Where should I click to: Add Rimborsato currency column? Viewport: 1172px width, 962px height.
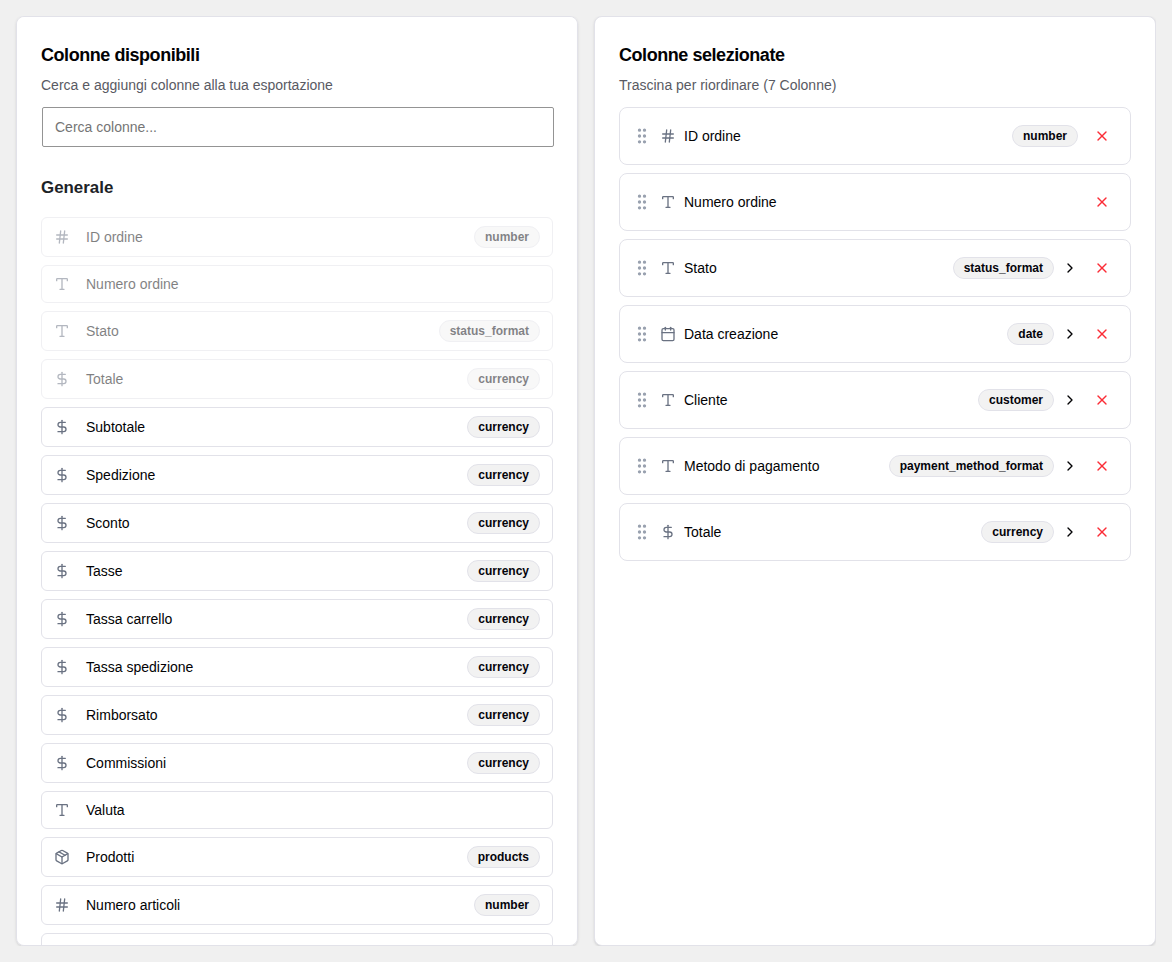coord(297,715)
